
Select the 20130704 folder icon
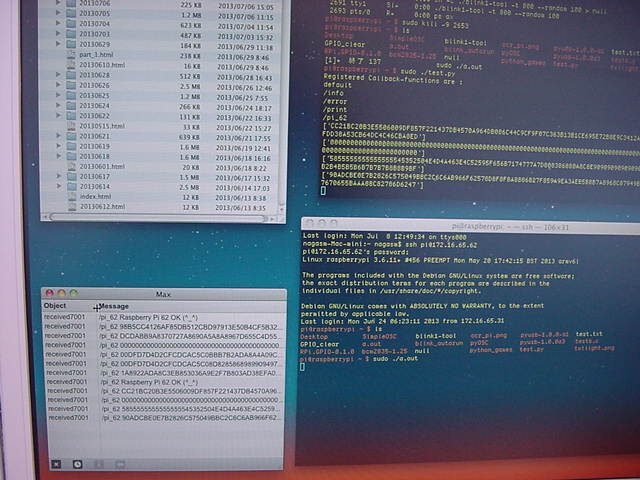71,24
